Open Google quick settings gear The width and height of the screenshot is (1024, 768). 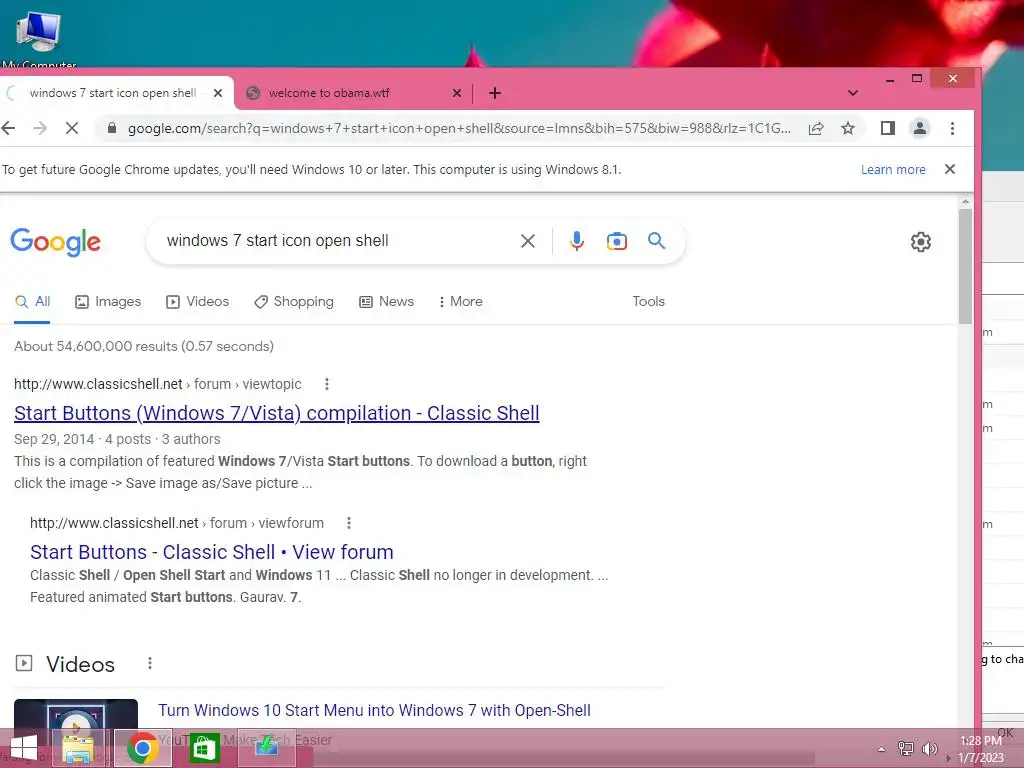921,242
